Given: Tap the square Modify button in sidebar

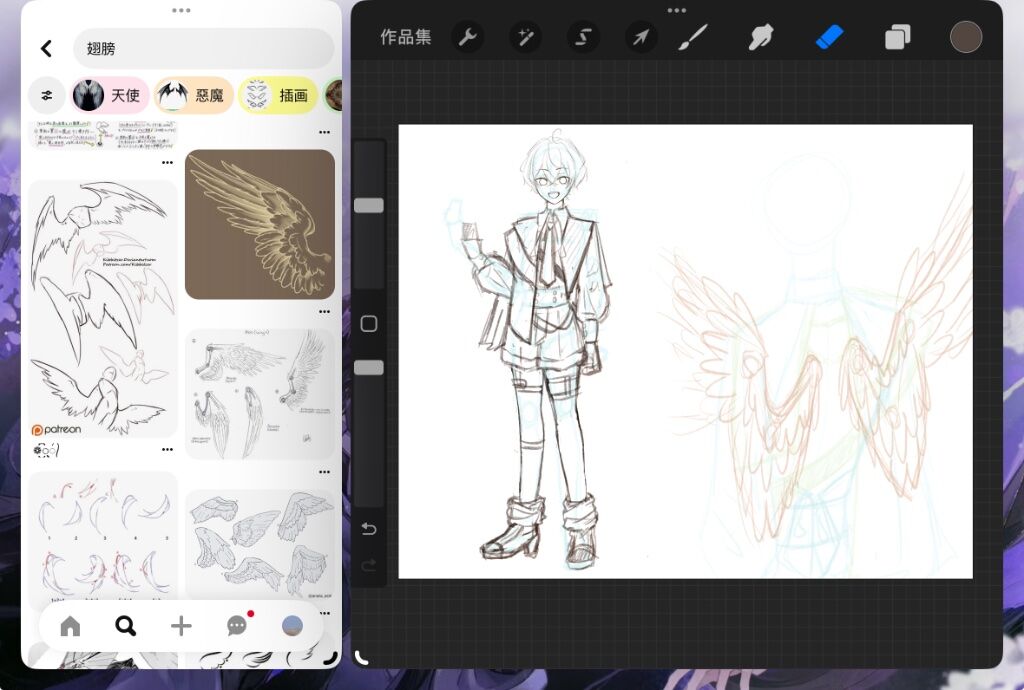Looking at the screenshot, I should (x=369, y=324).
